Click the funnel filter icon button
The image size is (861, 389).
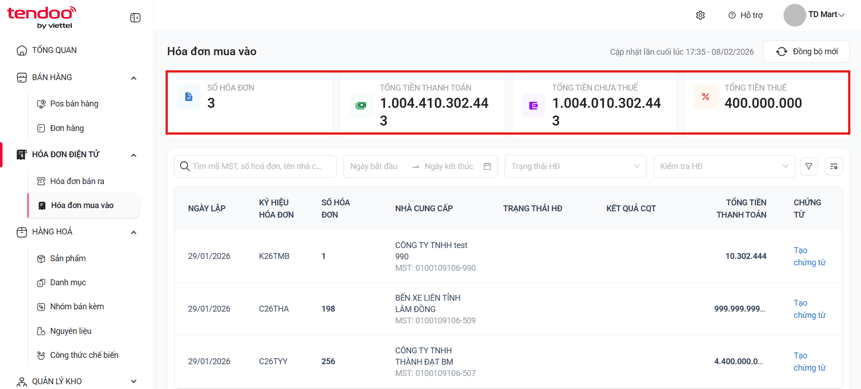[808, 166]
